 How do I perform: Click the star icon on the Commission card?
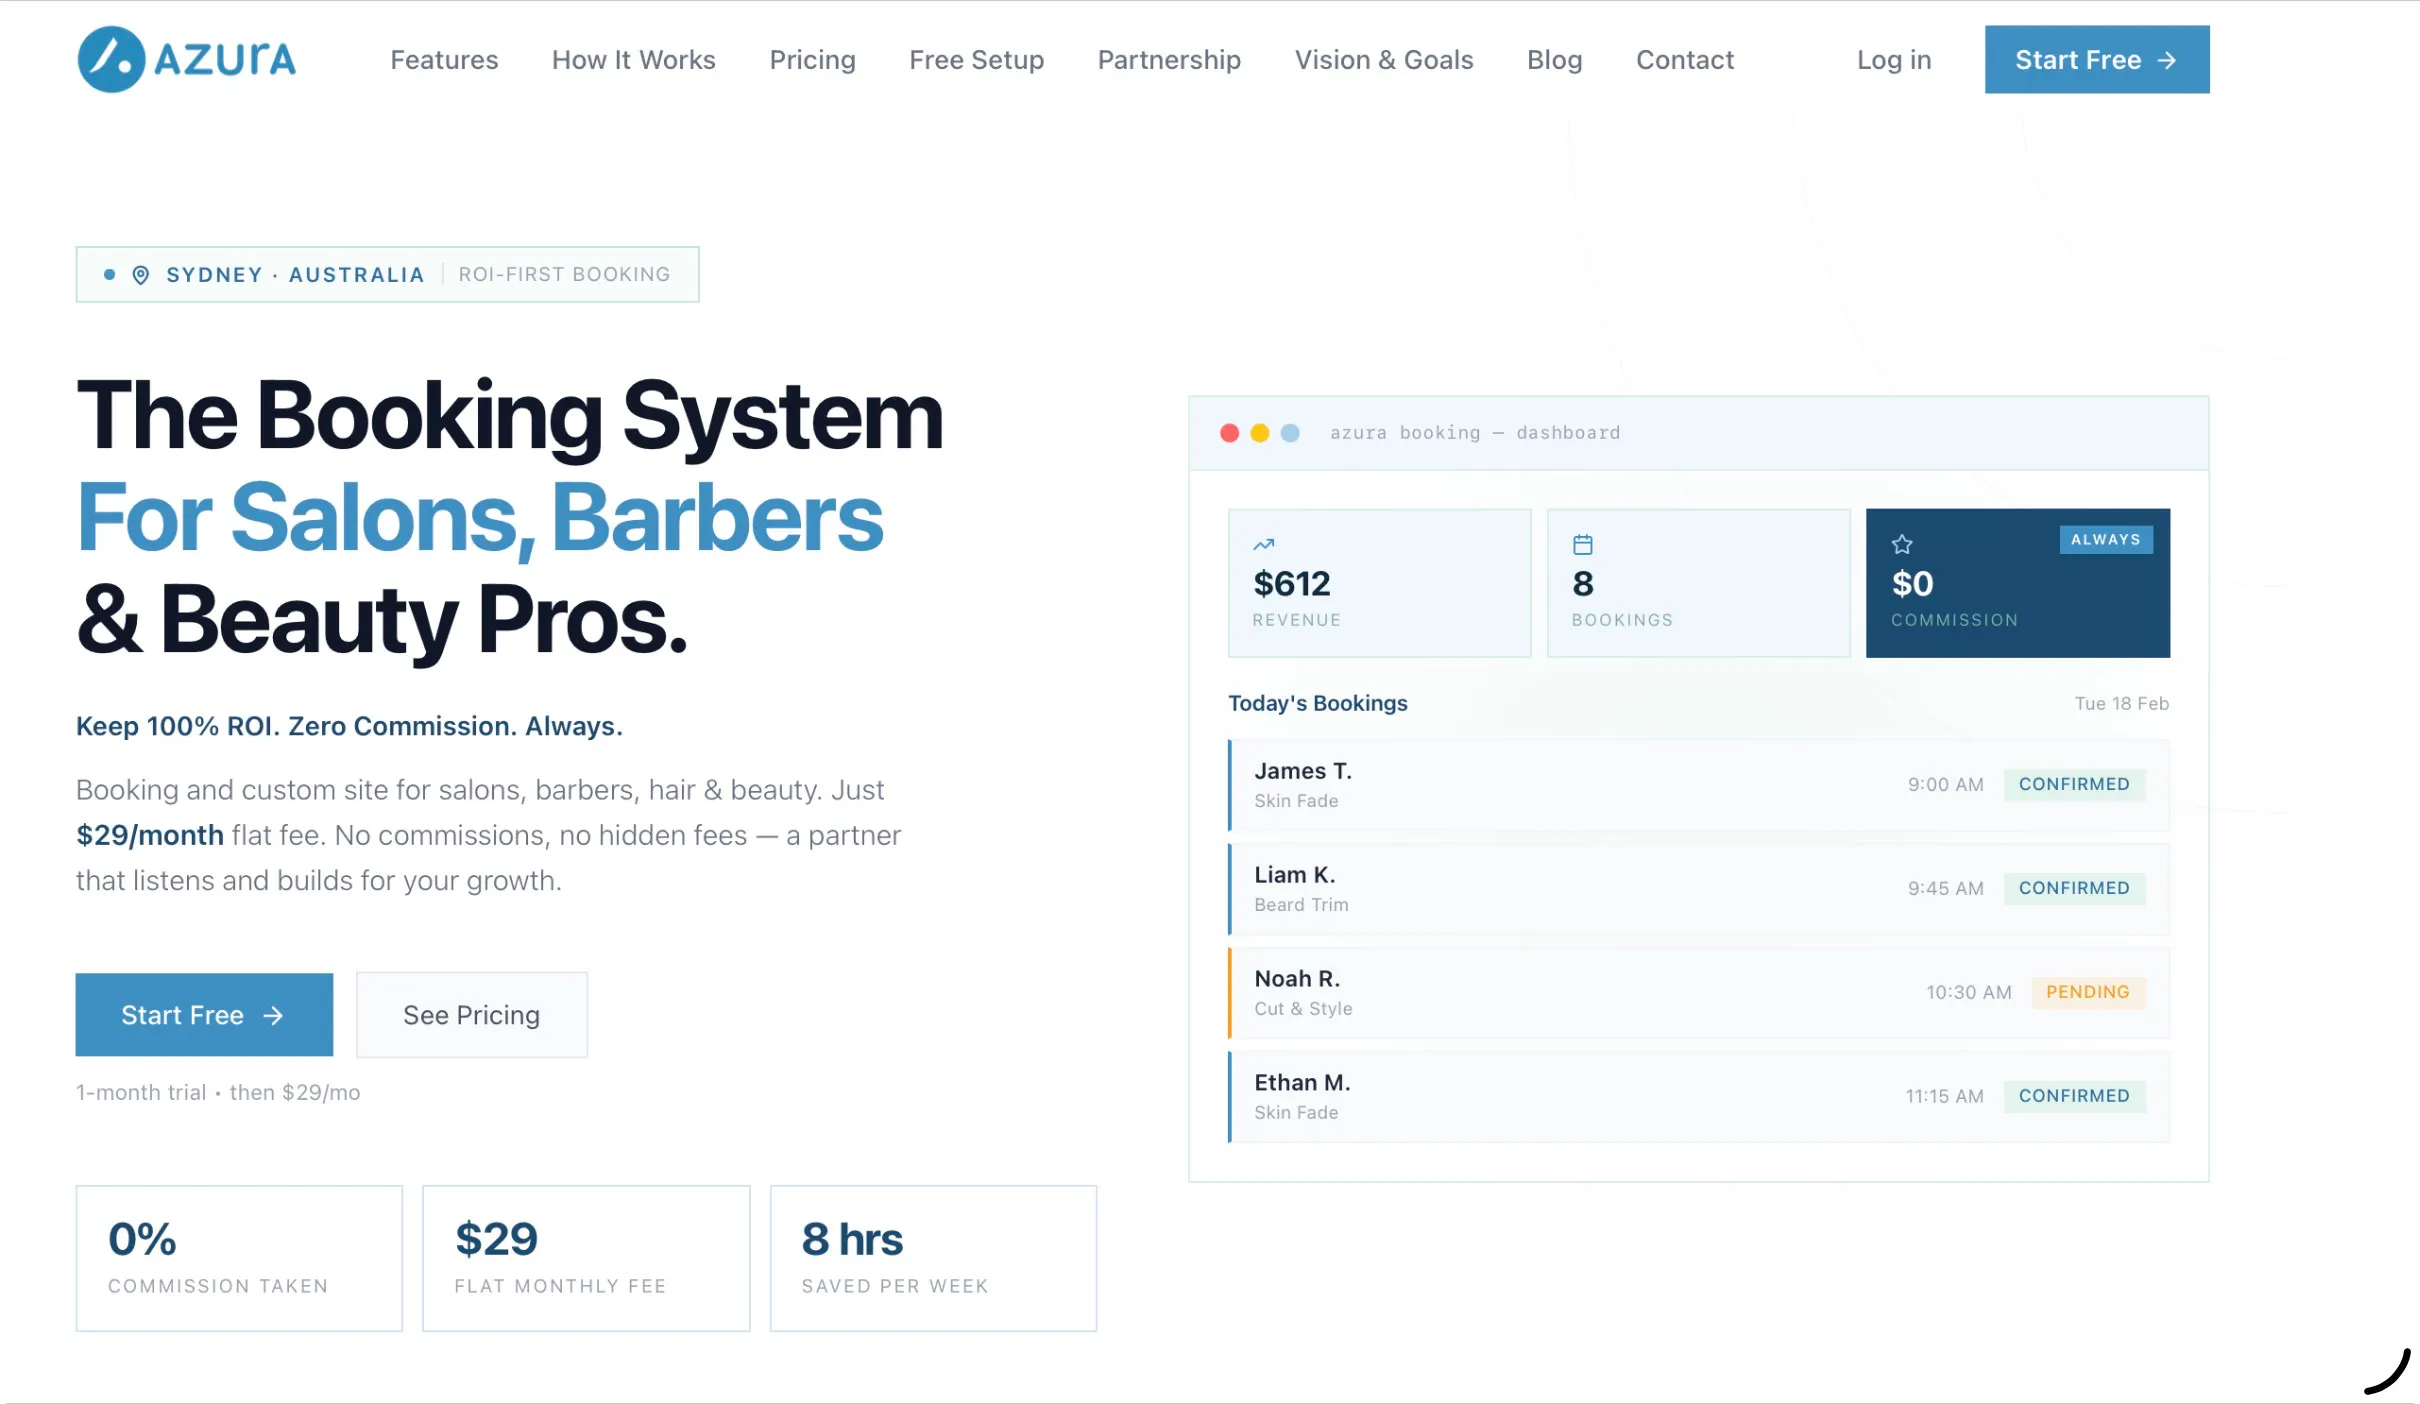coord(1902,544)
